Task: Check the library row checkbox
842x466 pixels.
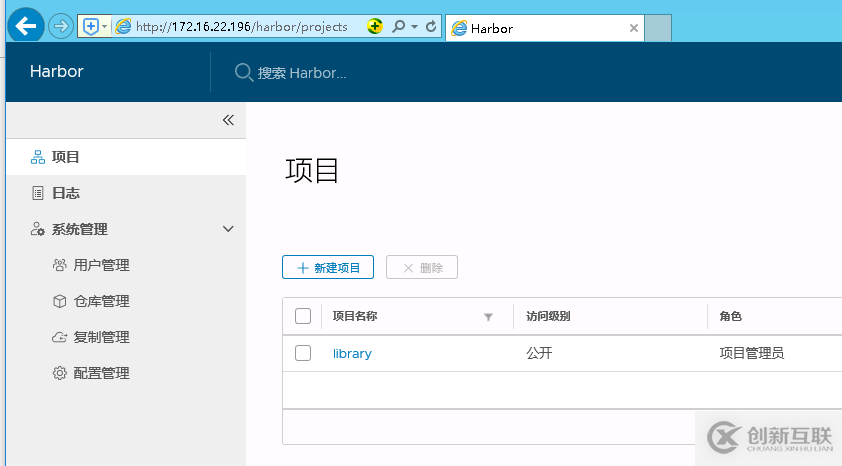Action: coord(303,353)
